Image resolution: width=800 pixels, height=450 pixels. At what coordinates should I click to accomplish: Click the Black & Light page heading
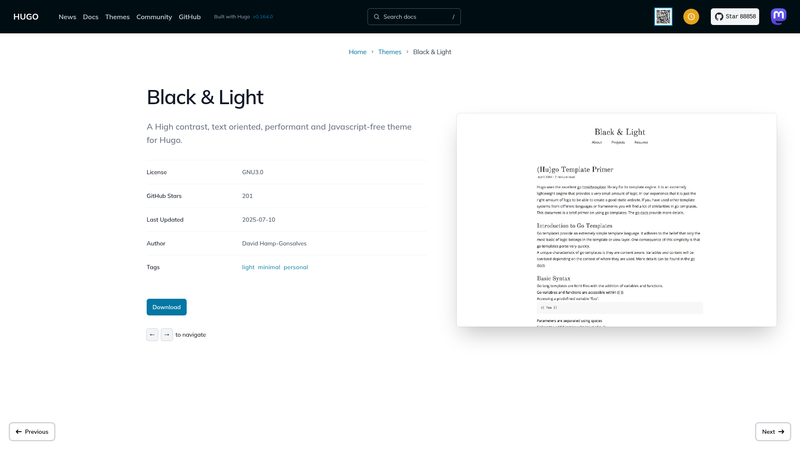pyautogui.click(x=205, y=97)
